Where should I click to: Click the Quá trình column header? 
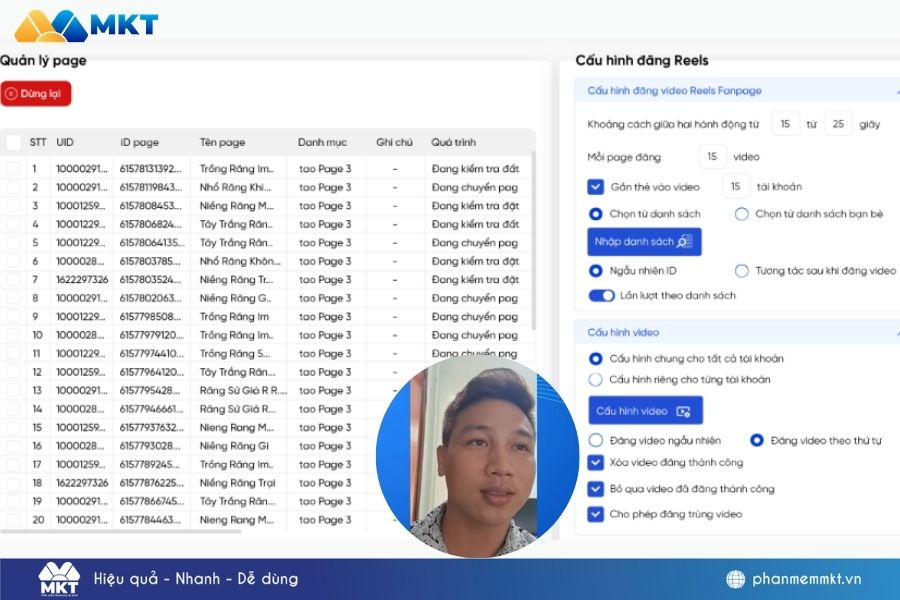click(451, 142)
